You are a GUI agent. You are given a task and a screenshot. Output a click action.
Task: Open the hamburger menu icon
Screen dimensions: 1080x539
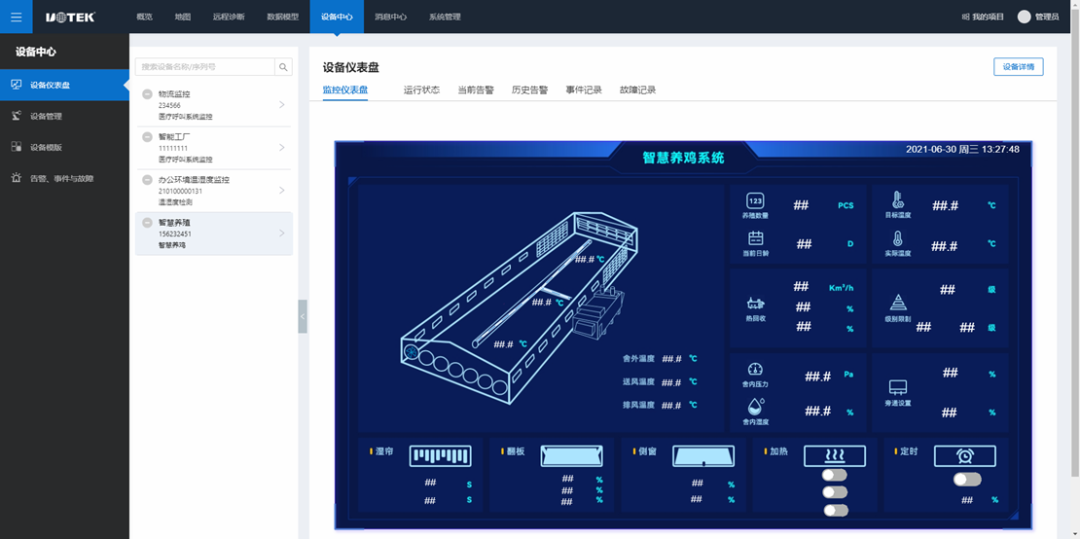pyautogui.click(x=16, y=17)
